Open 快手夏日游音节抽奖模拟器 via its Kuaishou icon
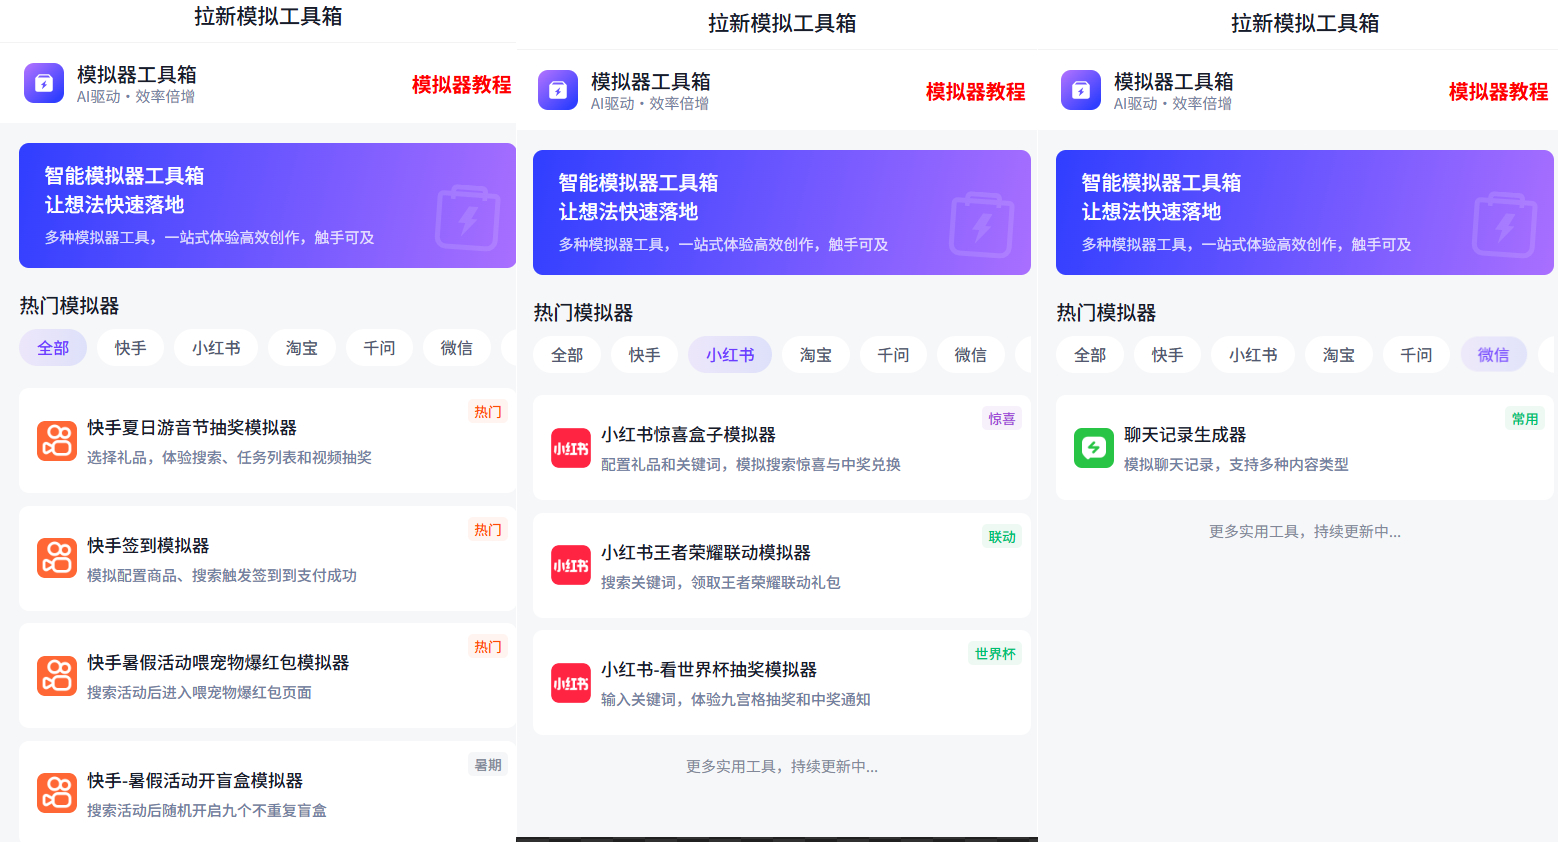This screenshot has width=1558, height=842. point(57,441)
